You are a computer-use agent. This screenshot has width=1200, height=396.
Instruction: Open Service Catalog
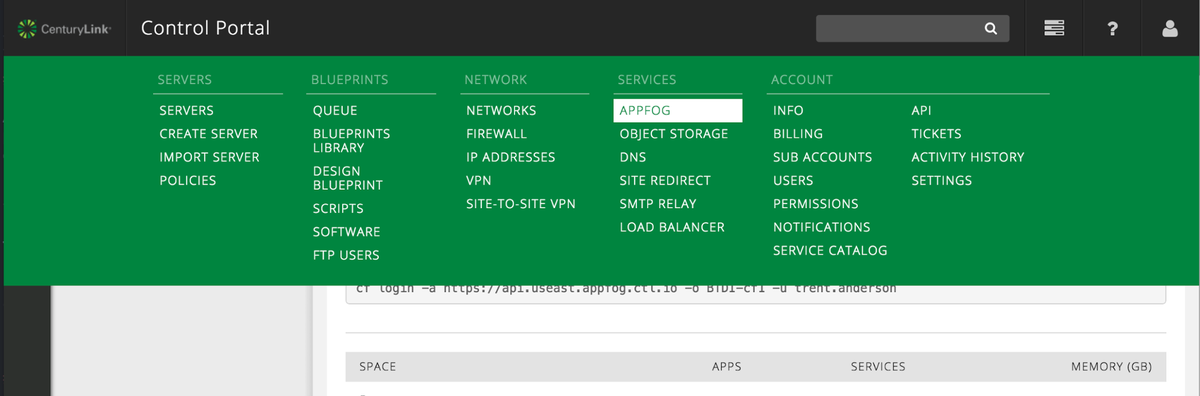pos(830,250)
